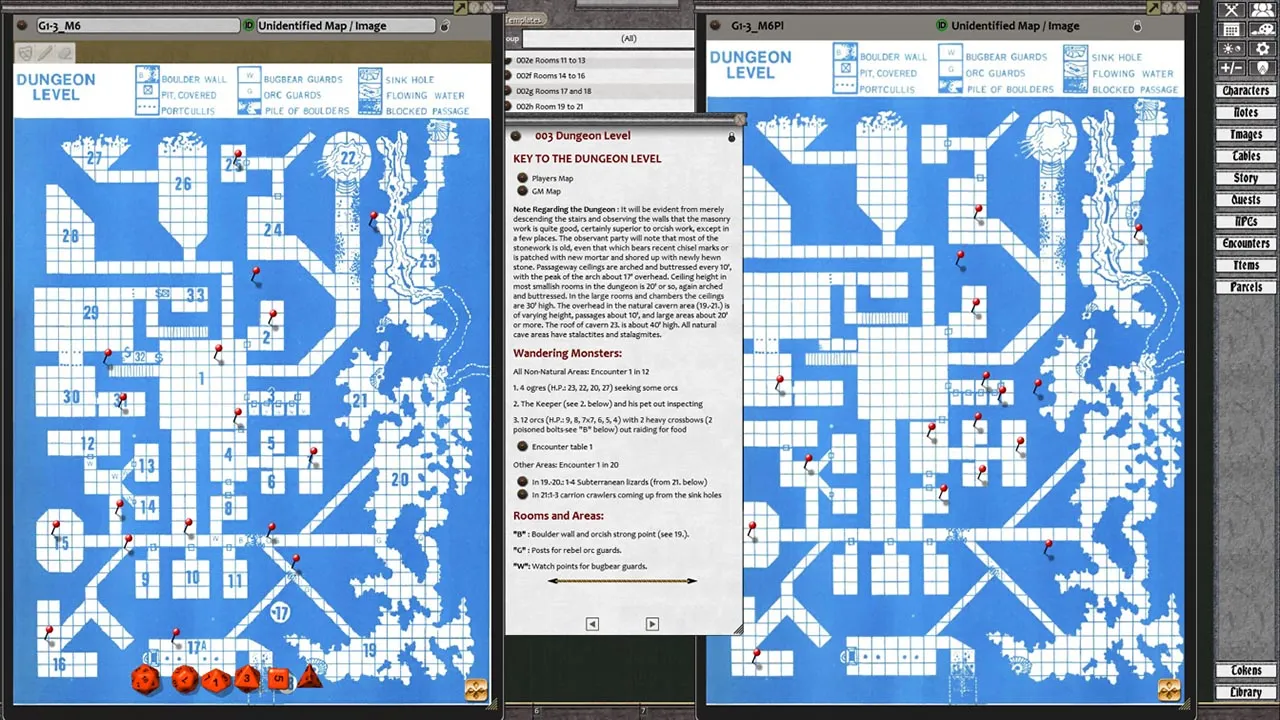Open 002h Room 19 to 21 entry
Viewport: 1280px width, 720px height.
click(599, 106)
